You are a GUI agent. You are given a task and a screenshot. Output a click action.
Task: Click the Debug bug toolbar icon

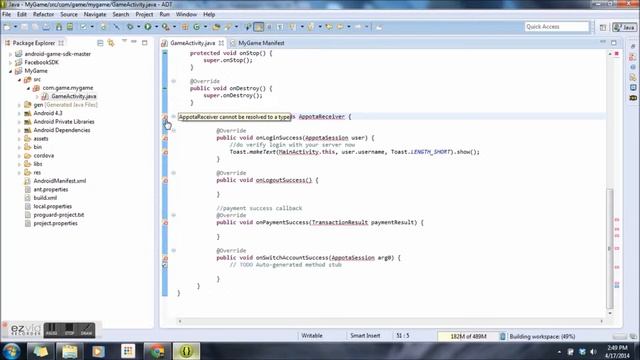tap(130, 27)
